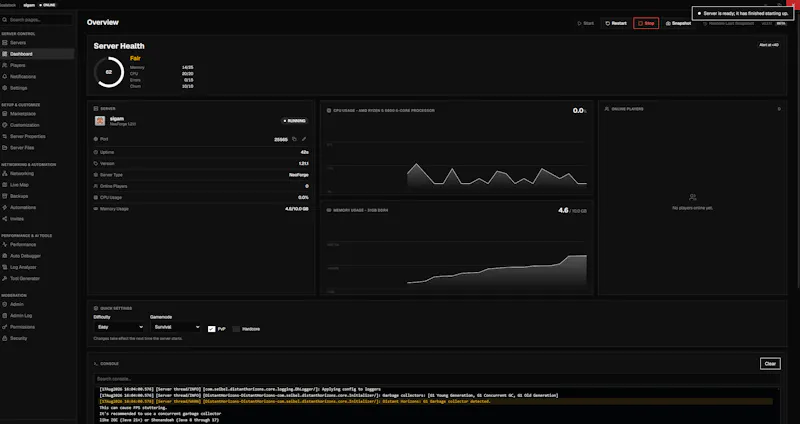Click the Server Type row
Screen dimensions: 800x424
point(202,175)
